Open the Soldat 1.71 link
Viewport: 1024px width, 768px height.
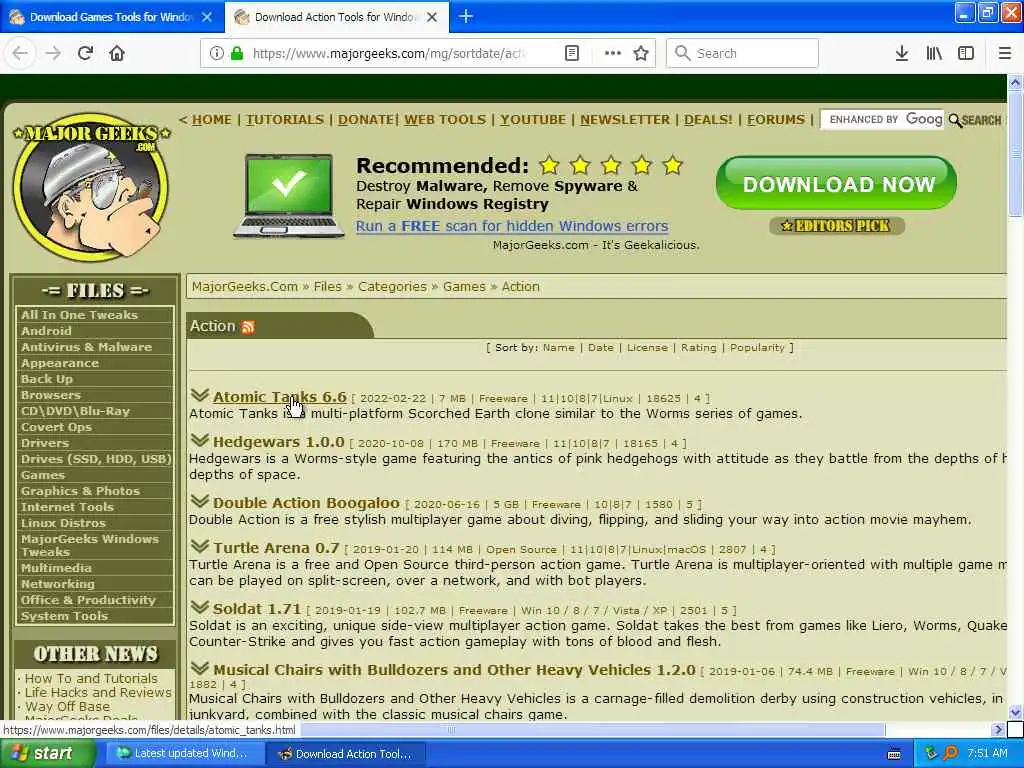(x=257, y=609)
